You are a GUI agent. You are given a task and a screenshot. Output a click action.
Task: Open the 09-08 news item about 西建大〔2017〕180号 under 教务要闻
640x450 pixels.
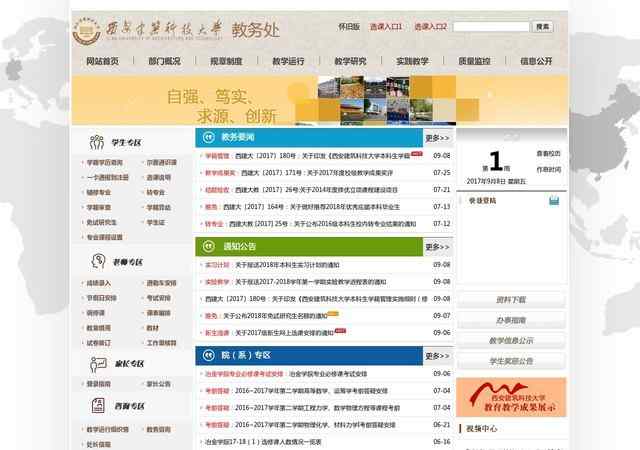tap(307, 156)
